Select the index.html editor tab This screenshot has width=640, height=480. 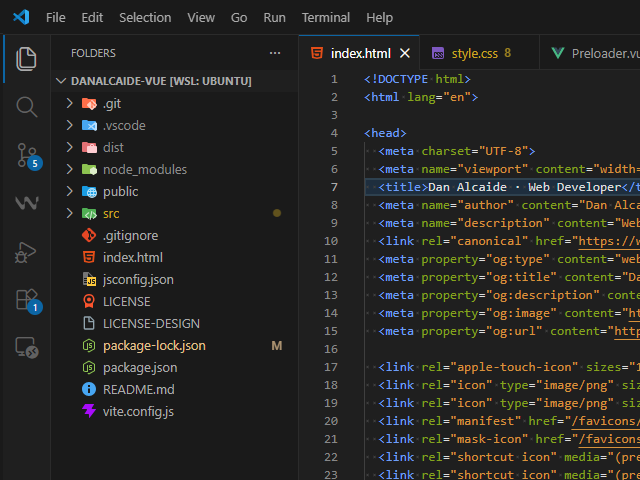[x=361, y=53]
